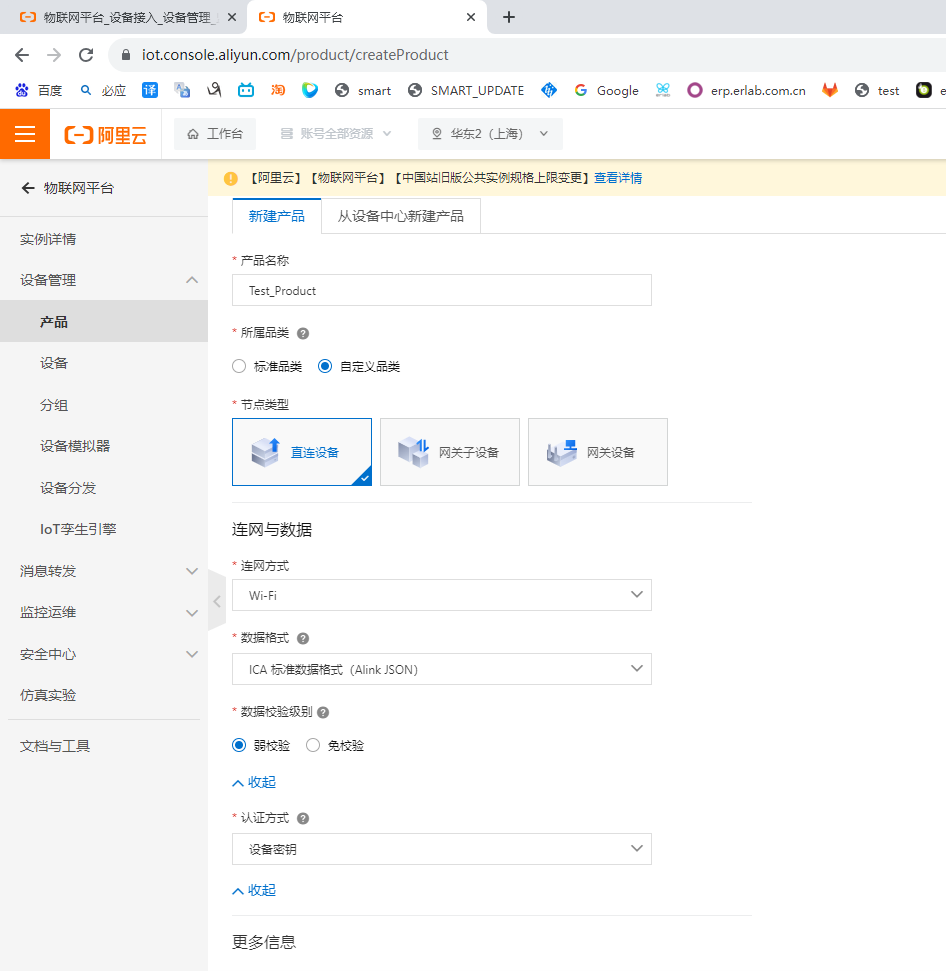Open the SMART_UPDATE bookmark
Viewport: 946px width, 971px height.
(x=466, y=90)
